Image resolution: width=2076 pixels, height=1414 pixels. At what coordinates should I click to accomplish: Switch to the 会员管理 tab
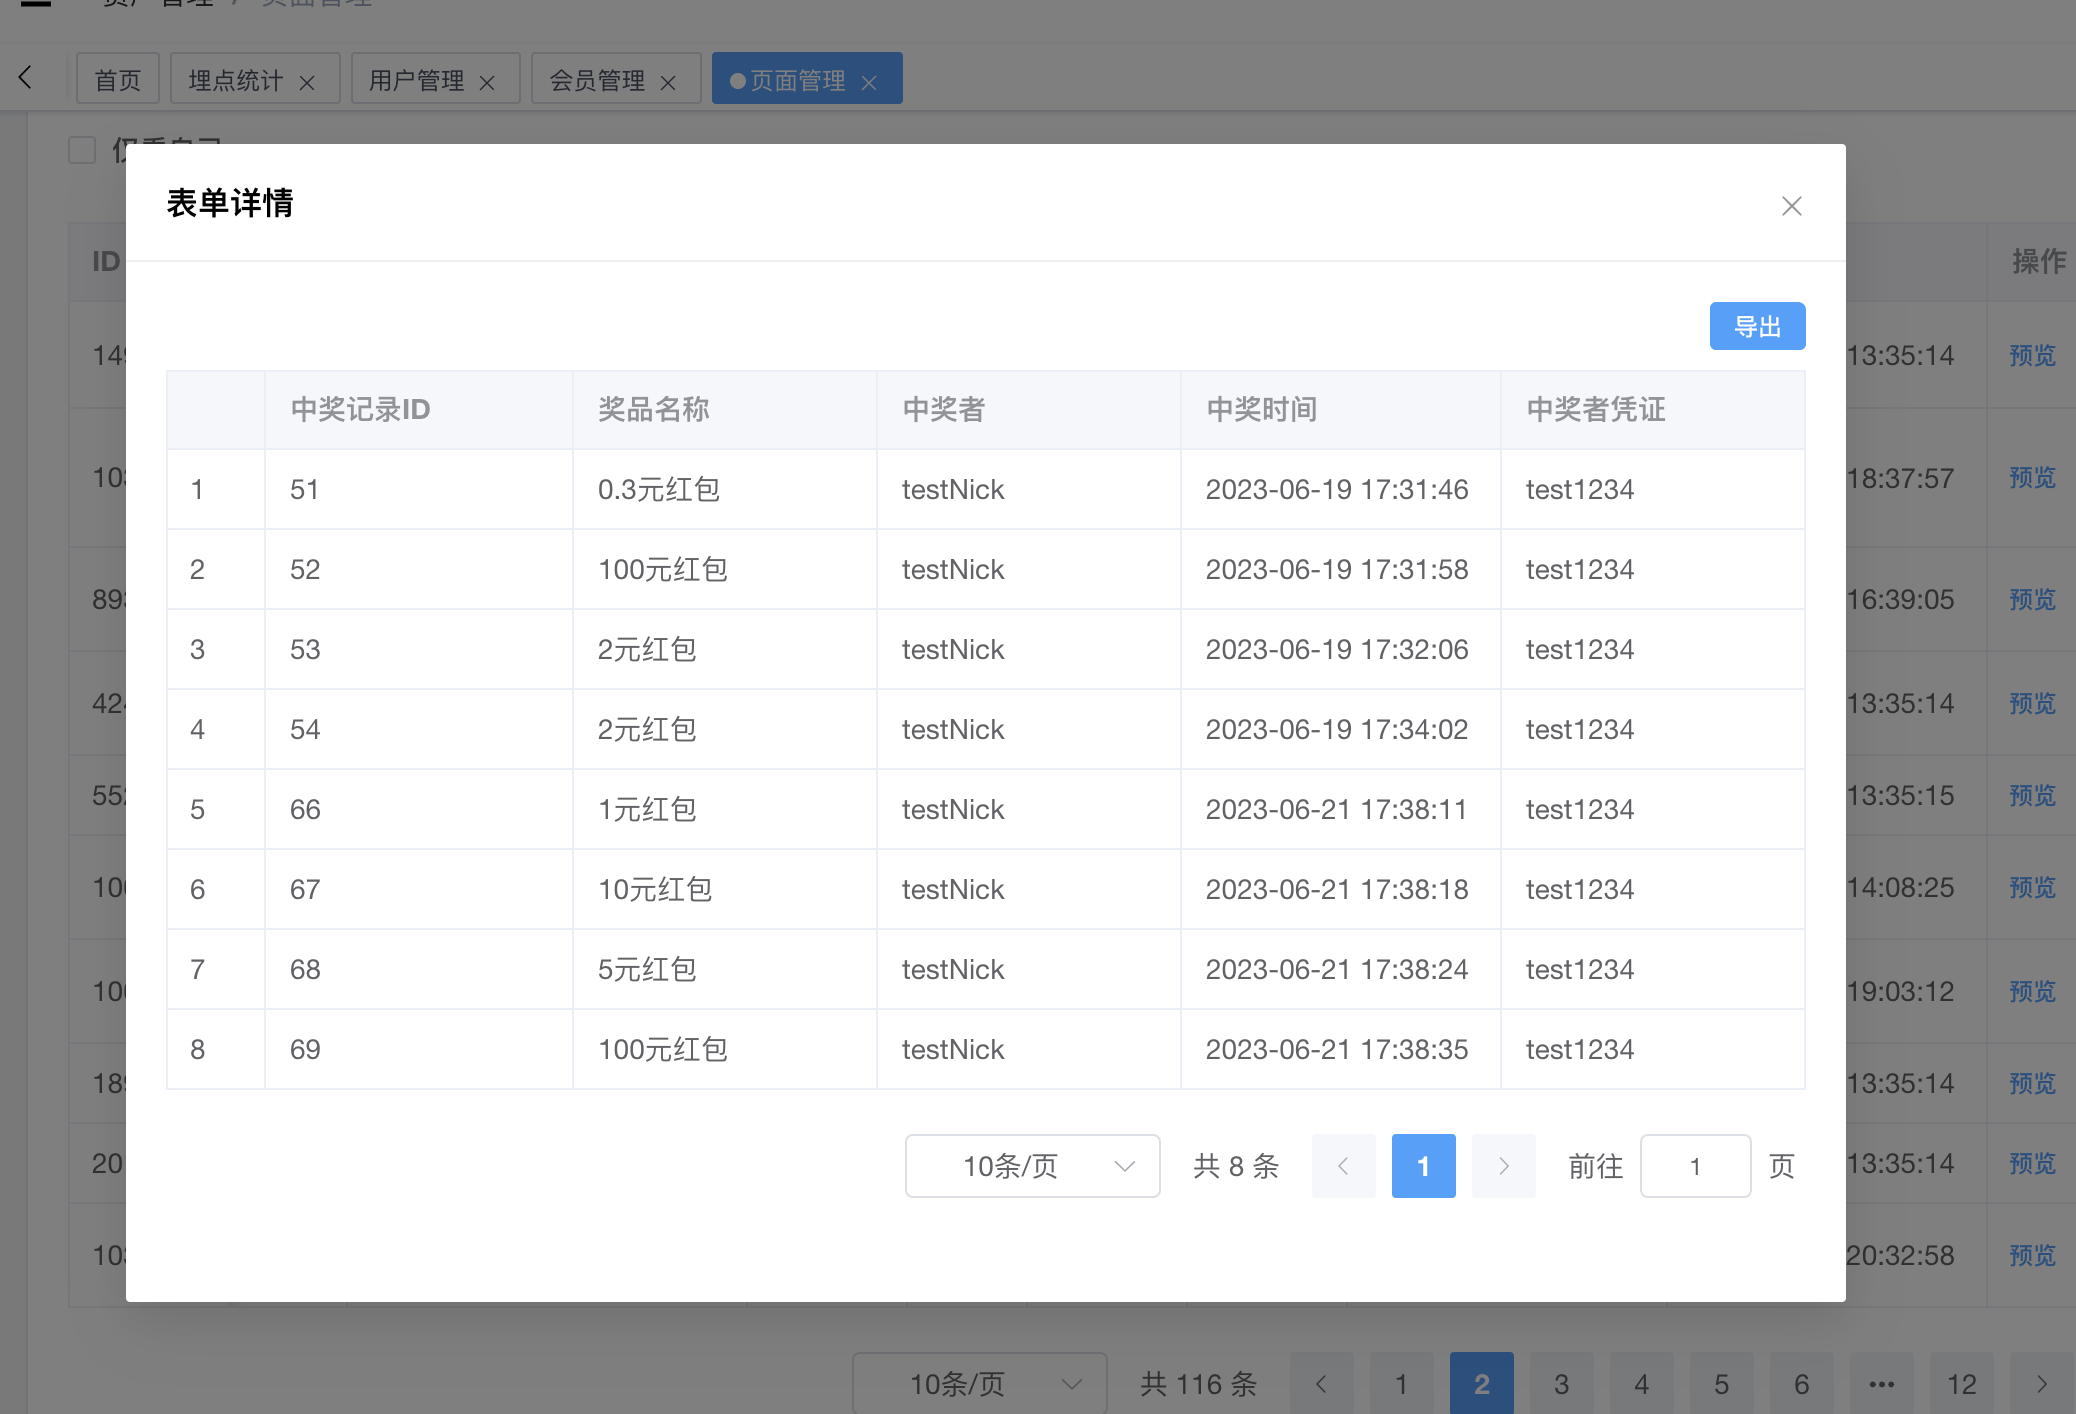tap(597, 80)
